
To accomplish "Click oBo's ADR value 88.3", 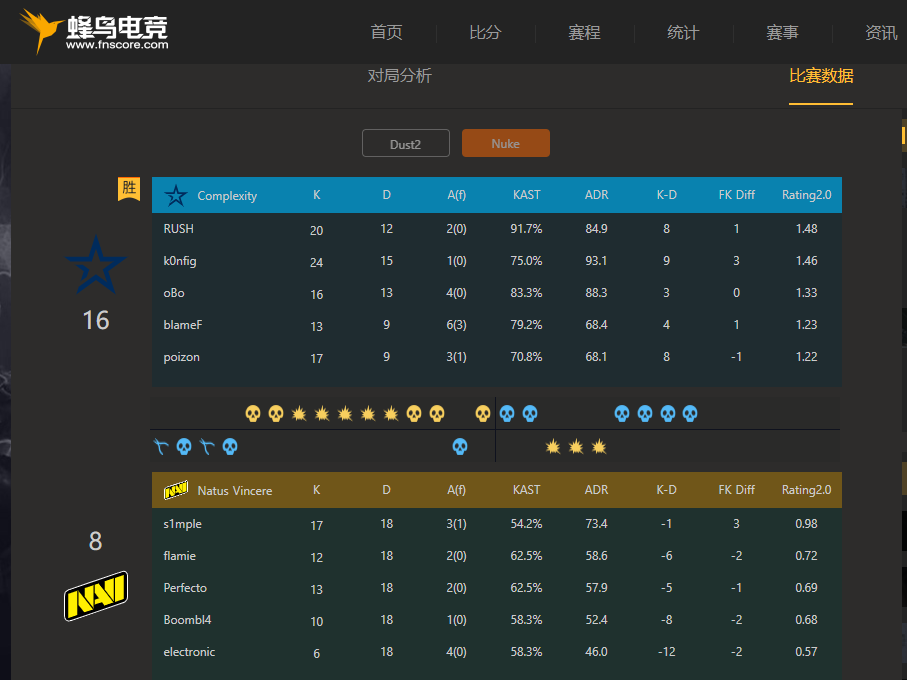I will tap(596, 293).
